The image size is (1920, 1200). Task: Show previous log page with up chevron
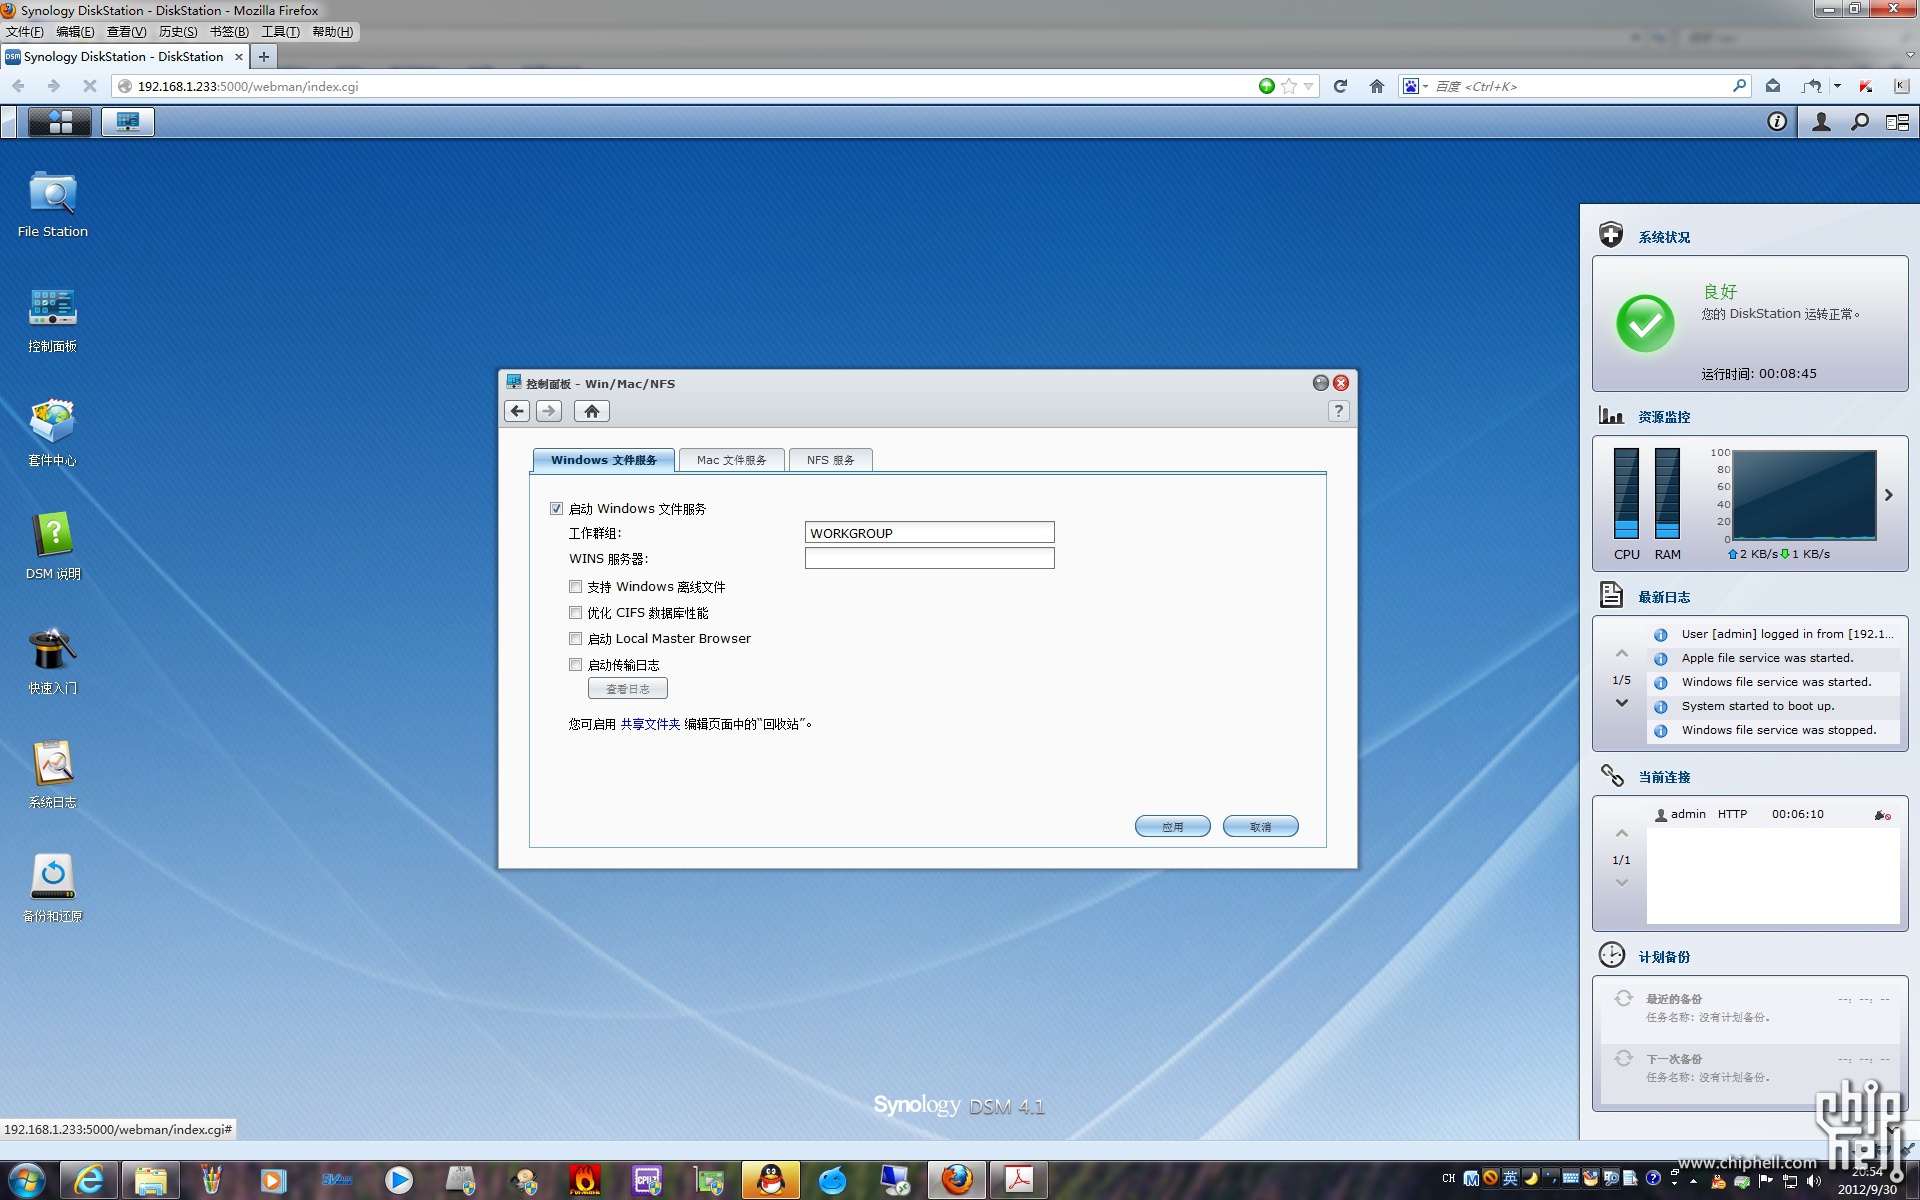(1622, 653)
